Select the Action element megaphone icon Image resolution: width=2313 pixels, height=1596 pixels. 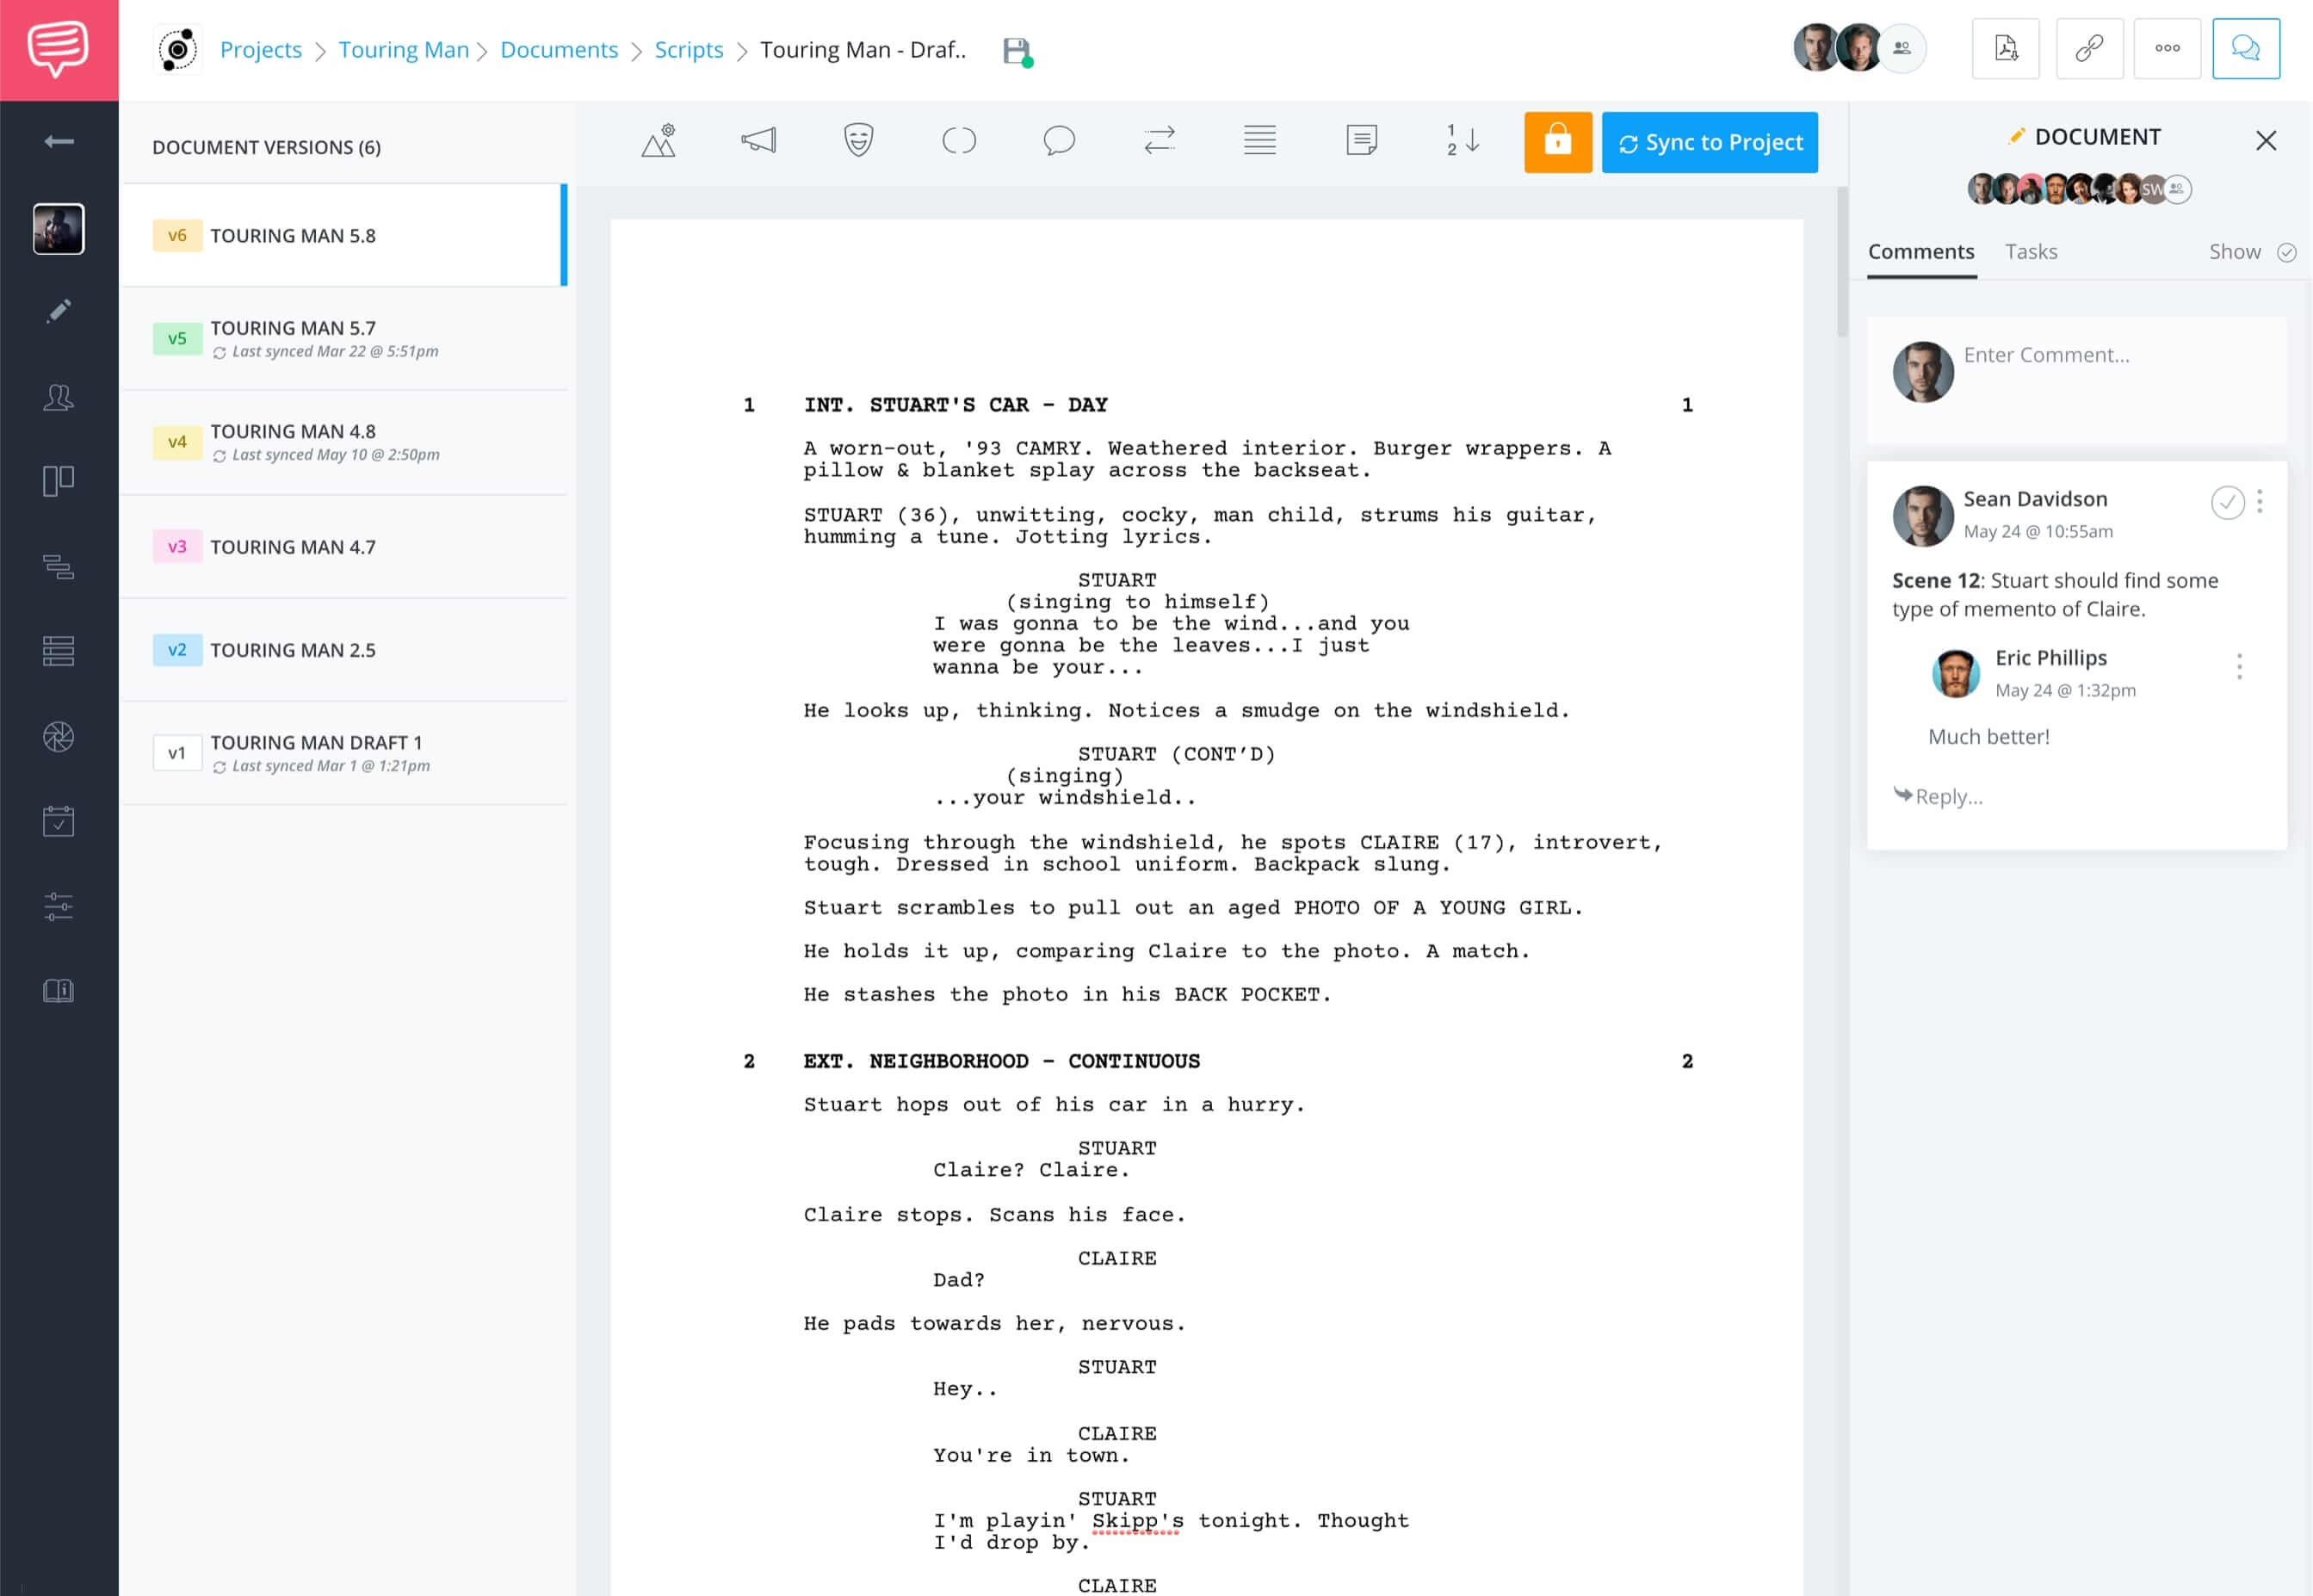(x=759, y=141)
